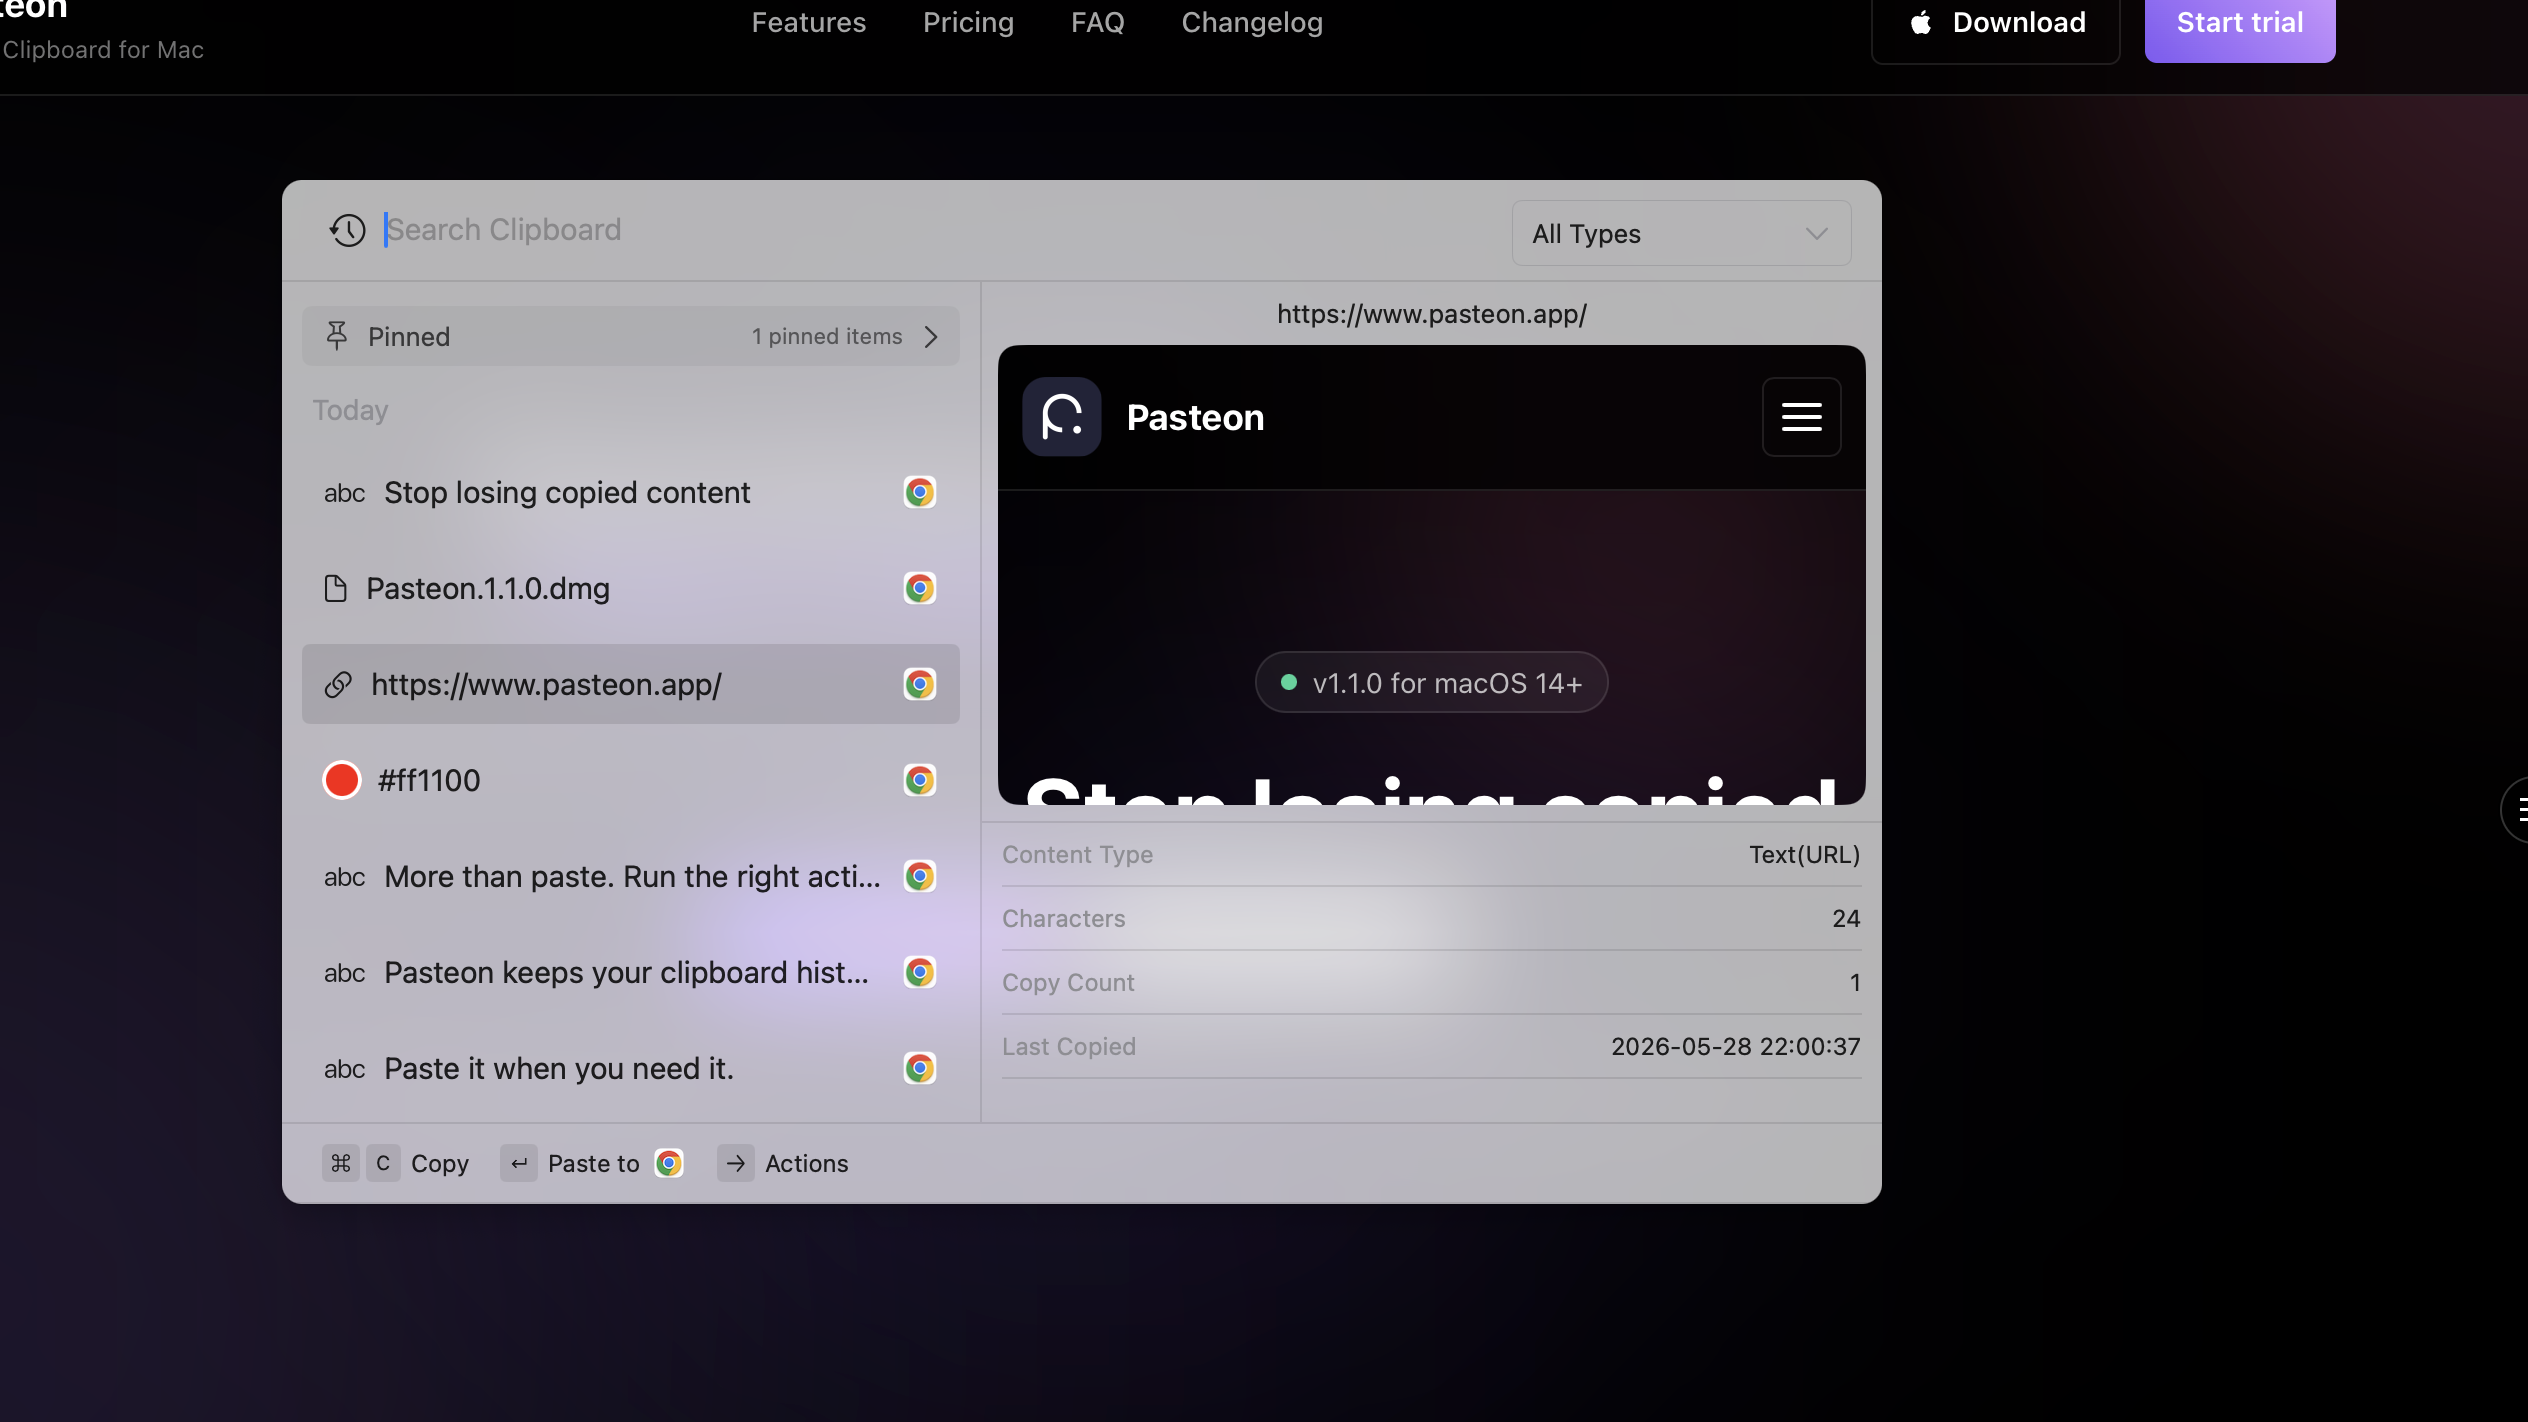The height and width of the screenshot is (1422, 2528).
Task: Click the Paste to label
Action: click(593, 1163)
